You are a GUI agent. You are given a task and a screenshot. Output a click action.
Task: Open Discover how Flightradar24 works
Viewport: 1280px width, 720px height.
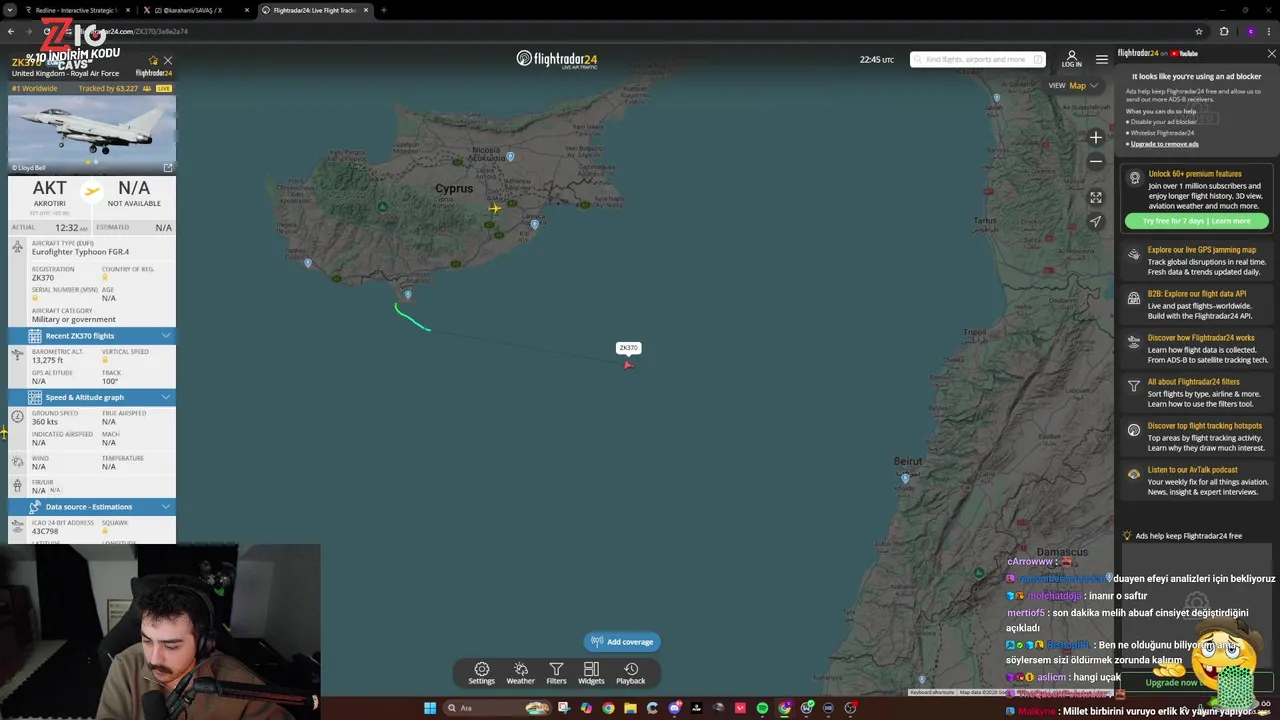coord(1198,349)
